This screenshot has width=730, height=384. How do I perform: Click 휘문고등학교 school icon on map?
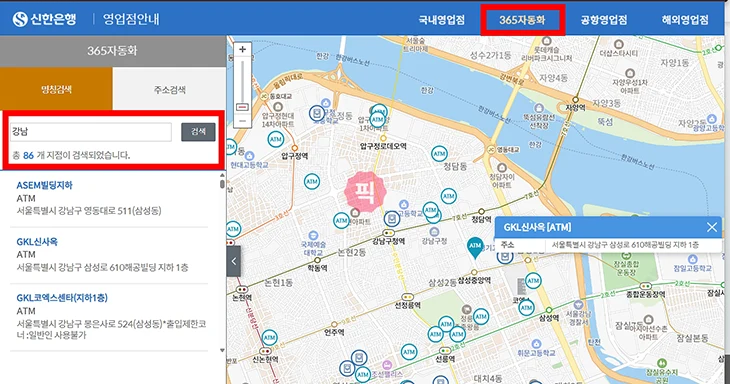tap(536, 344)
